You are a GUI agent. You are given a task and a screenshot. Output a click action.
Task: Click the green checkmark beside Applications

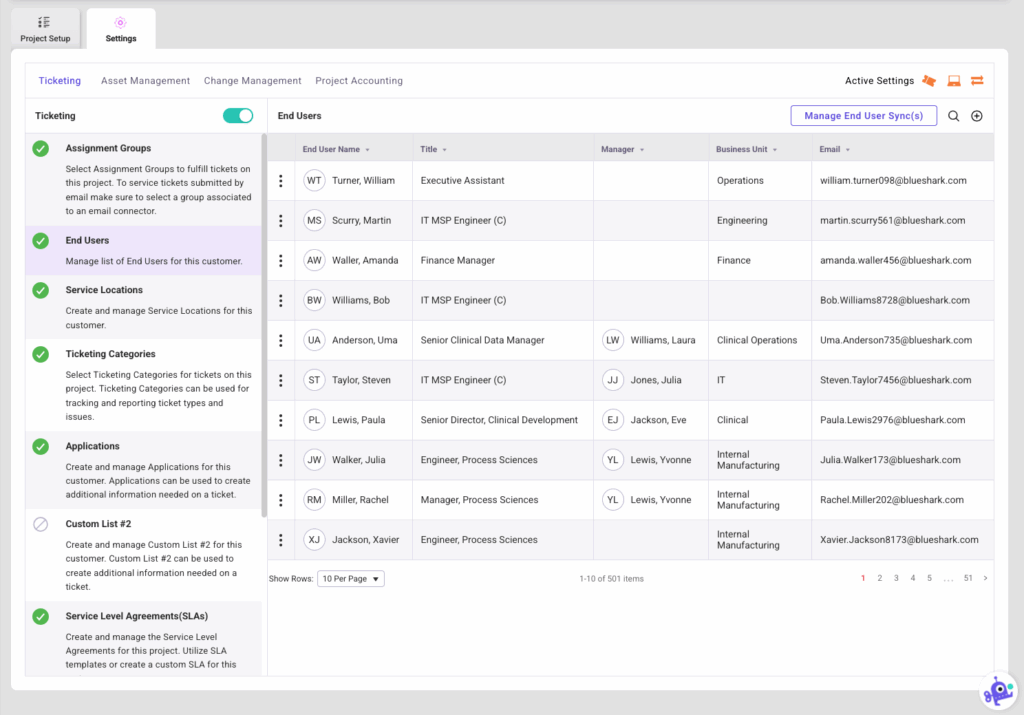coord(40,446)
